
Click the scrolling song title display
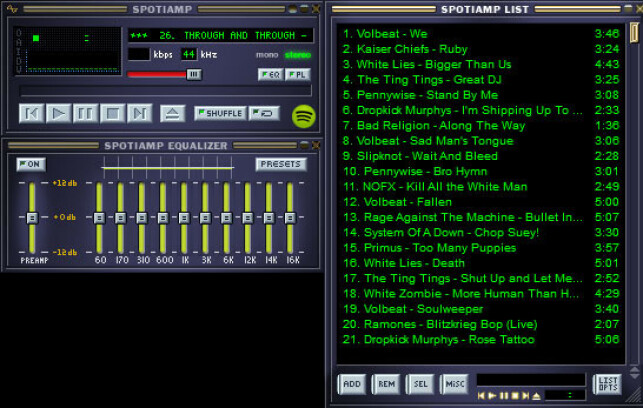[x=221, y=35]
